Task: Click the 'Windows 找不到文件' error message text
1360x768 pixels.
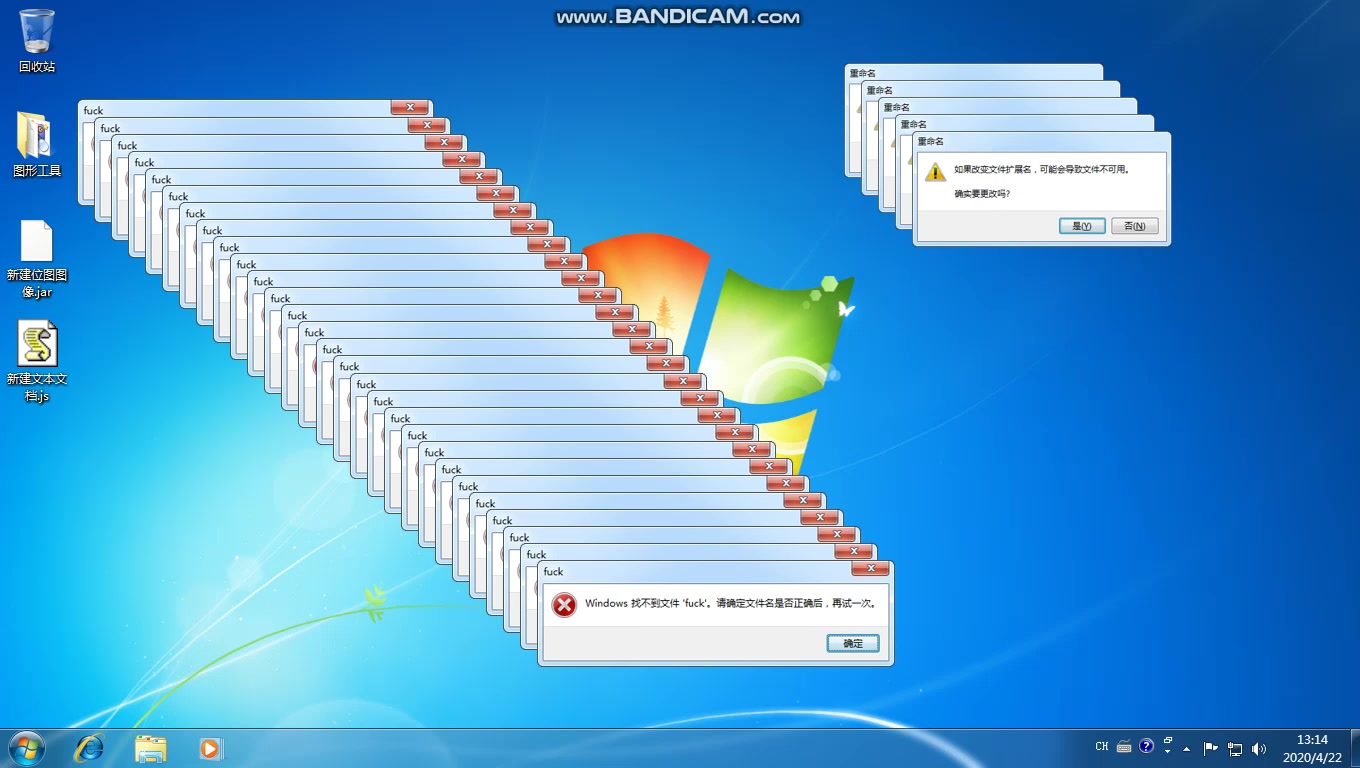Action: [x=732, y=603]
